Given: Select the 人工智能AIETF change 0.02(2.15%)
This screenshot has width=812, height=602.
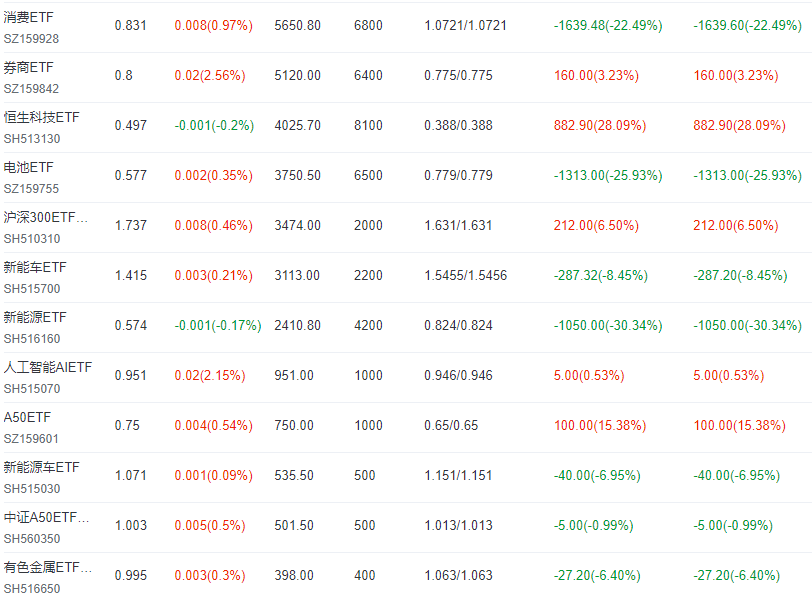Looking at the screenshot, I should pos(210,376).
